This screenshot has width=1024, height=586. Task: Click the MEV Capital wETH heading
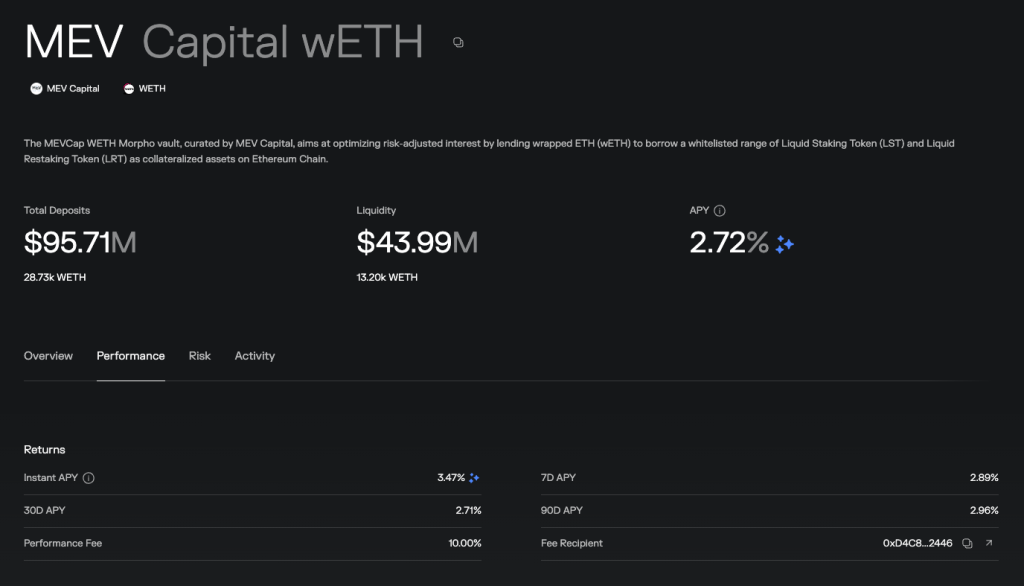[223, 42]
